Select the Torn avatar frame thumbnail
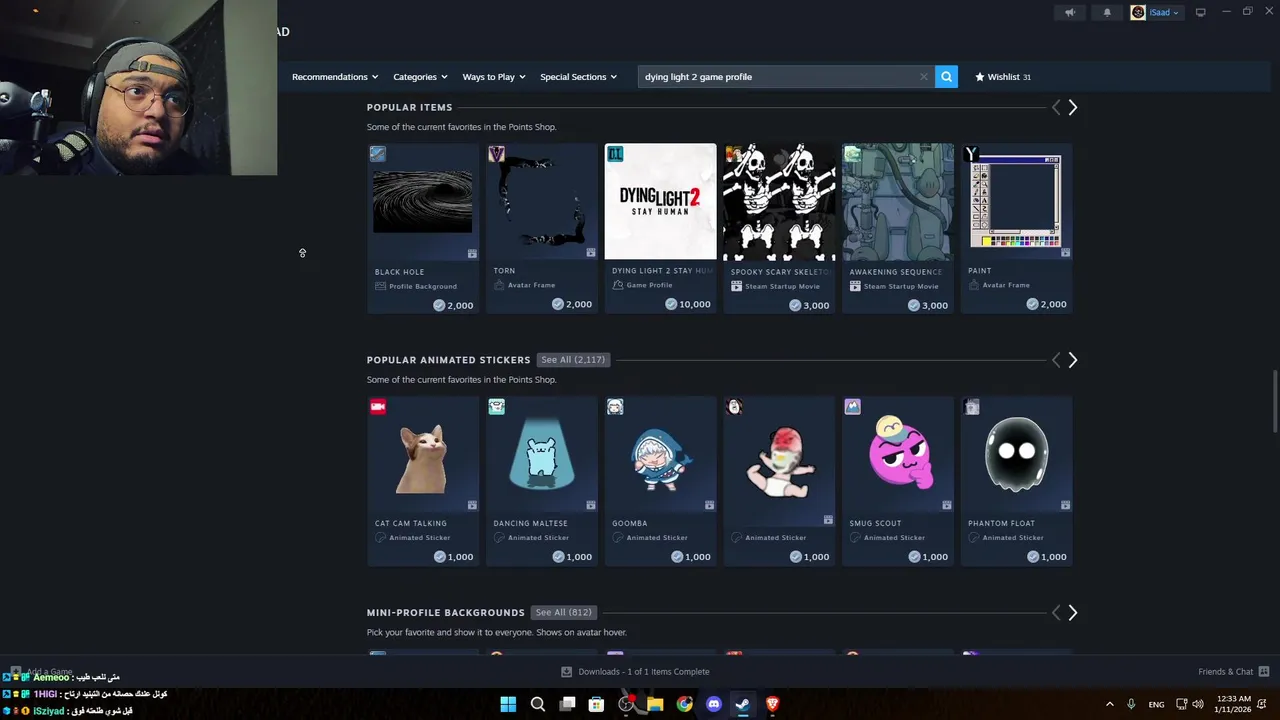 (542, 202)
